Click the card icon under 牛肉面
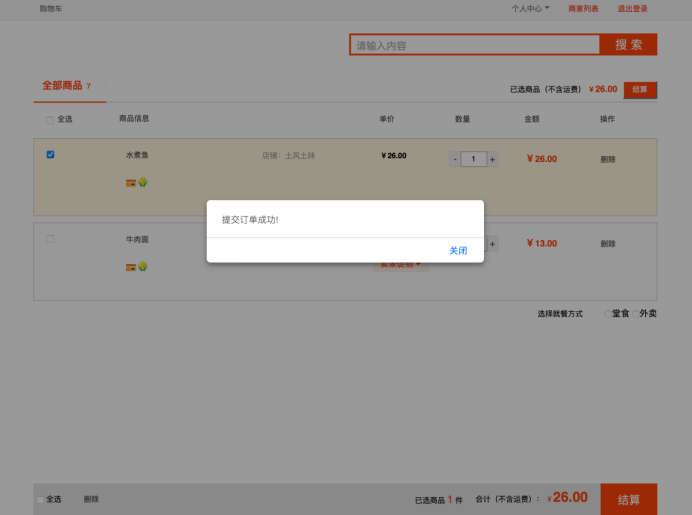 pos(130,267)
